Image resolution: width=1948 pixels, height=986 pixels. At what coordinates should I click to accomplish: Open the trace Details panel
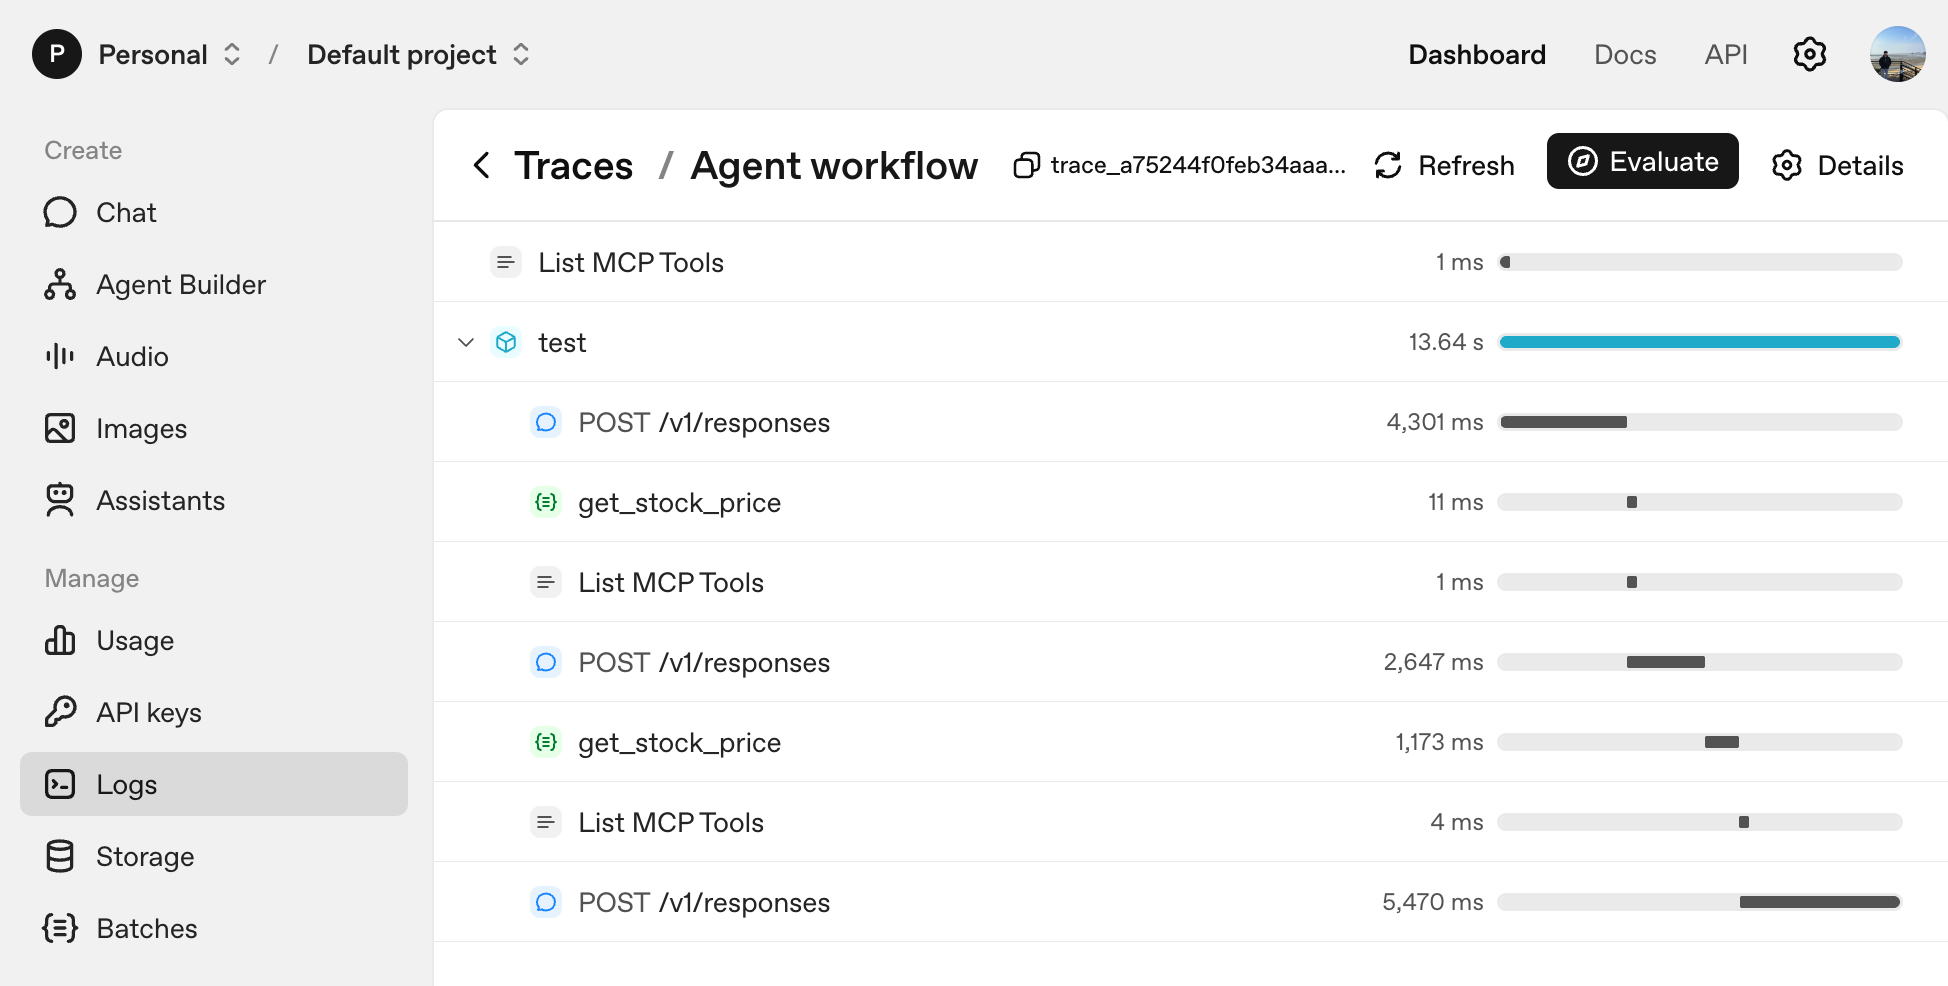[1837, 165]
